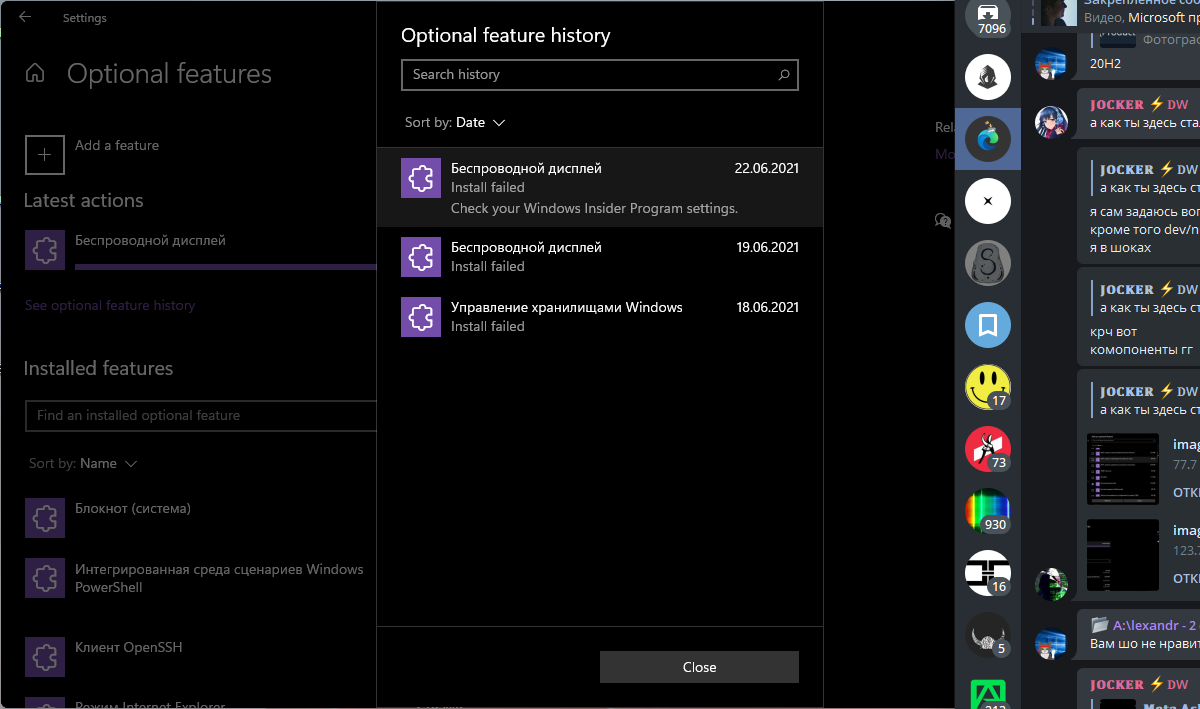Open inbox icon with 7096 badge
This screenshot has width=1200, height=709.
click(988, 16)
